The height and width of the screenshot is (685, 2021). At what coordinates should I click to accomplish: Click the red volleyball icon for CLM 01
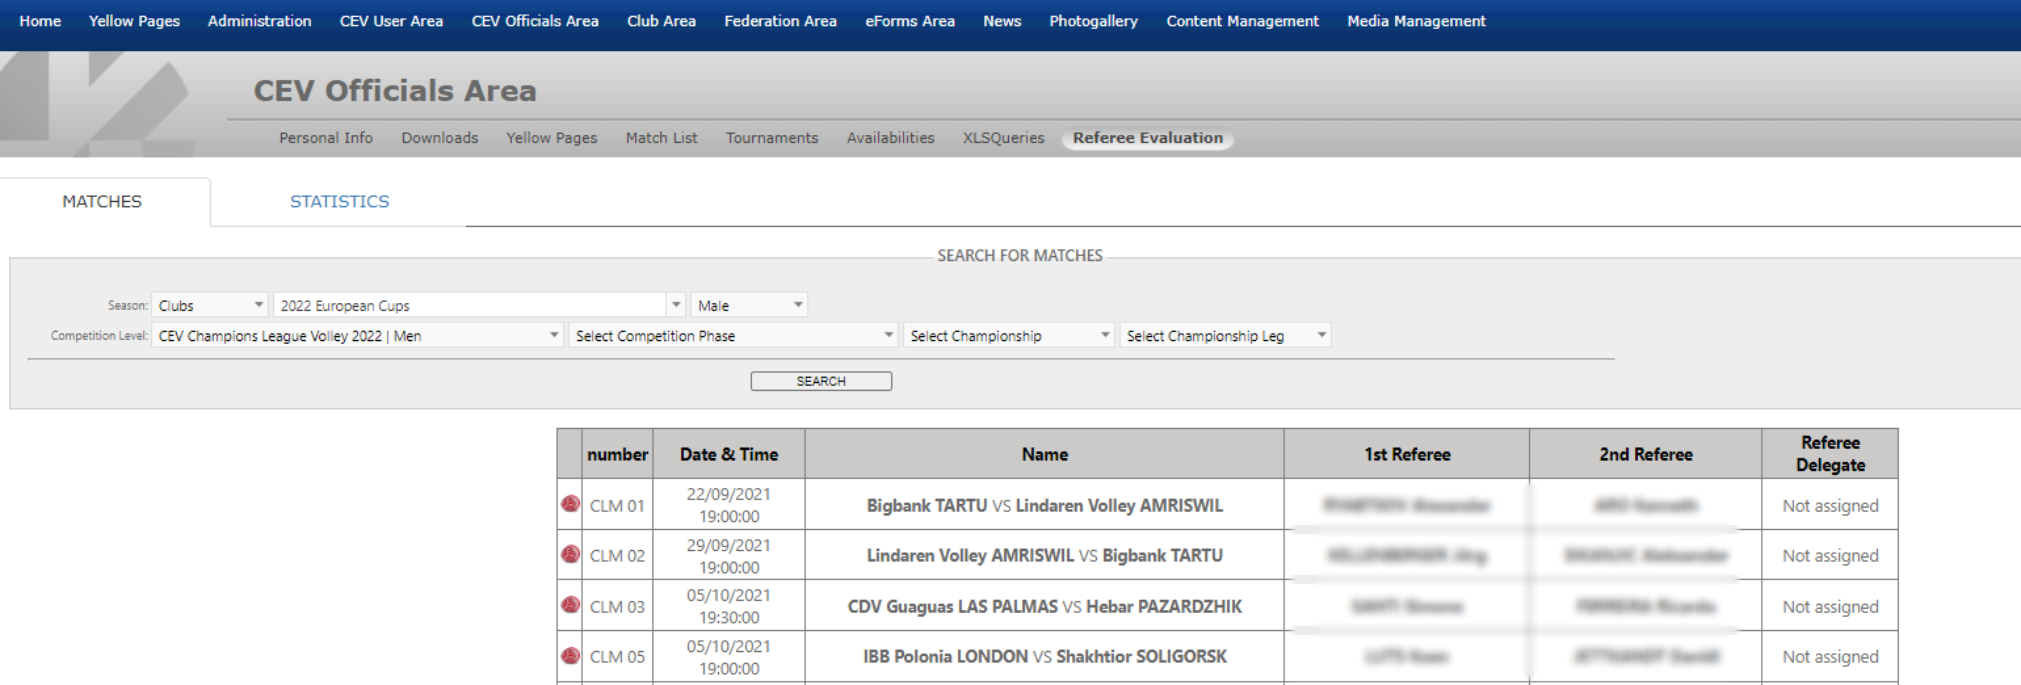pos(570,504)
